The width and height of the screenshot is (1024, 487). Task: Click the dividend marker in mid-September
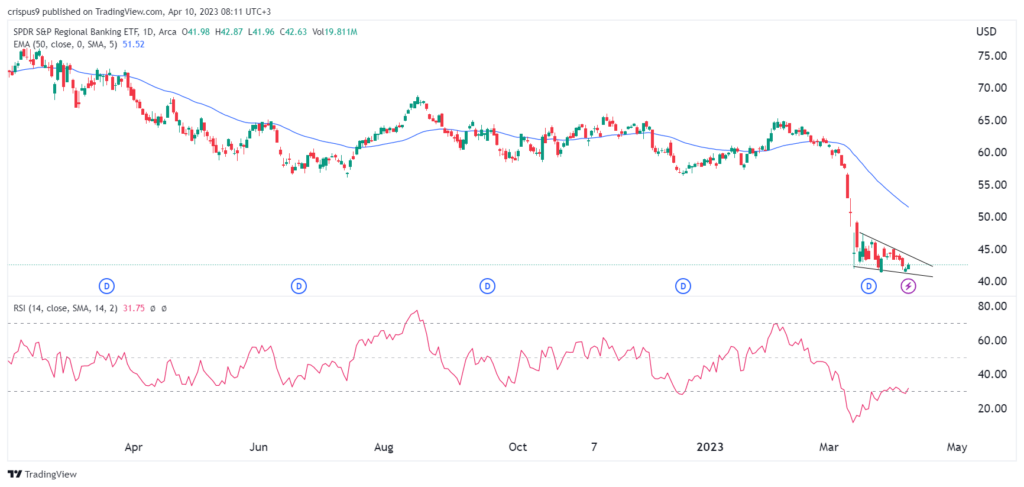486,285
